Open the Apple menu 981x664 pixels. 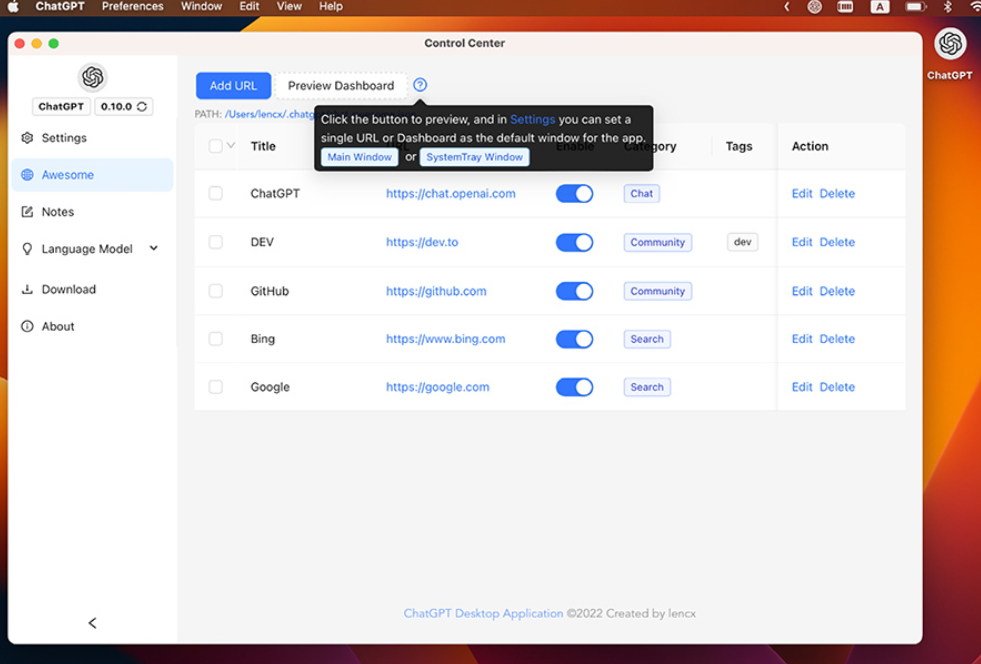point(13,6)
